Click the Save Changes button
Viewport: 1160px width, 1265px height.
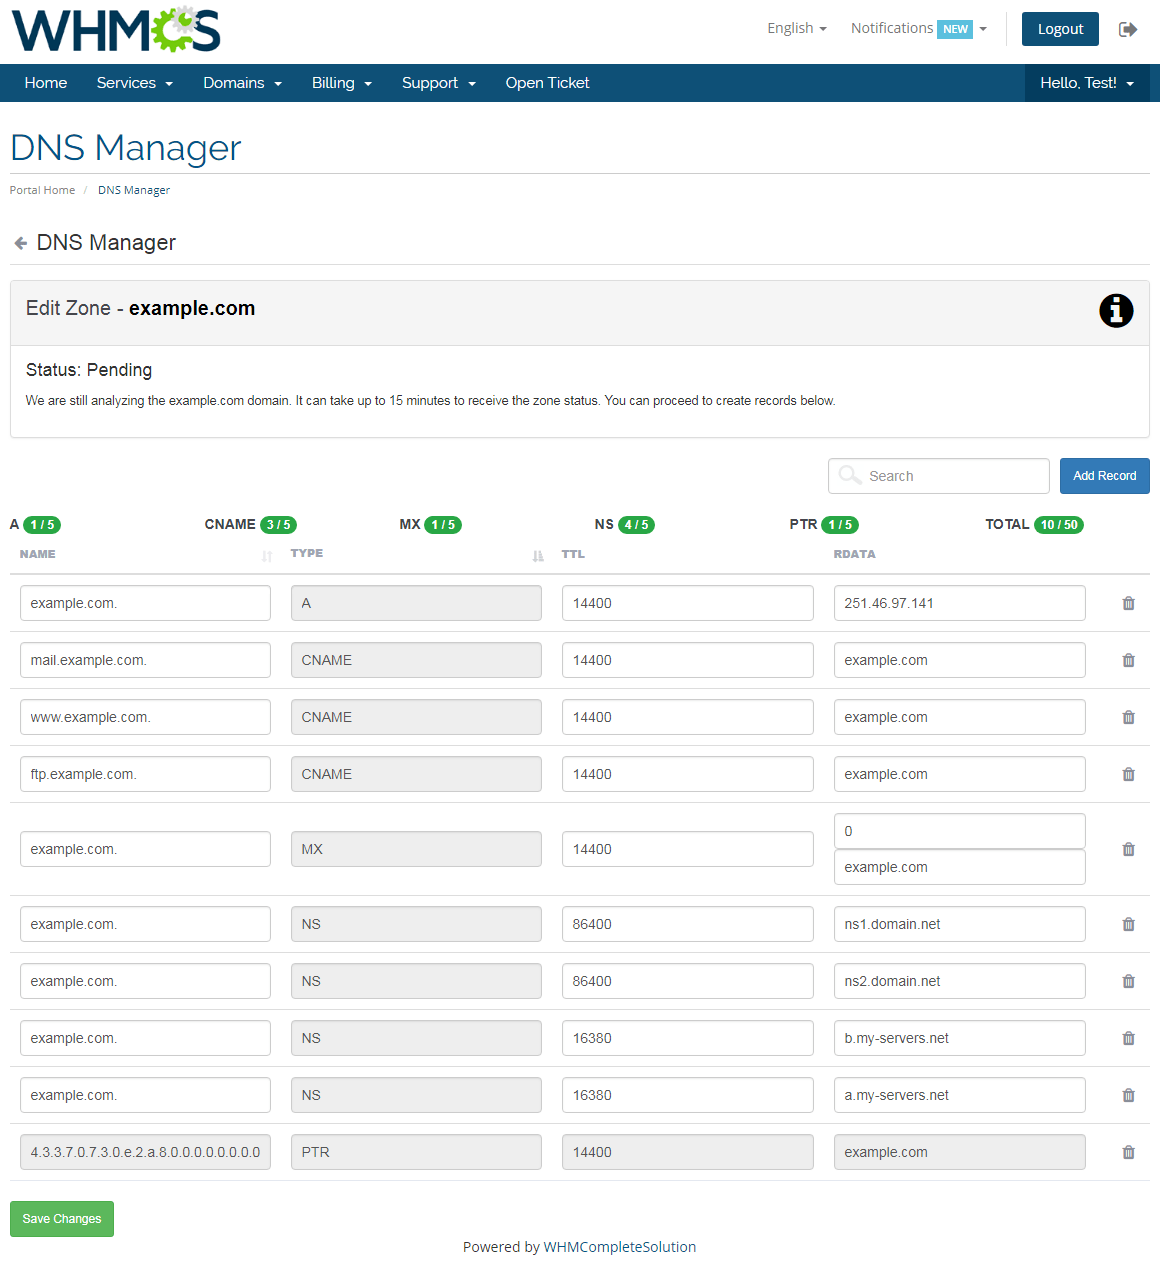tap(61, 1219)
